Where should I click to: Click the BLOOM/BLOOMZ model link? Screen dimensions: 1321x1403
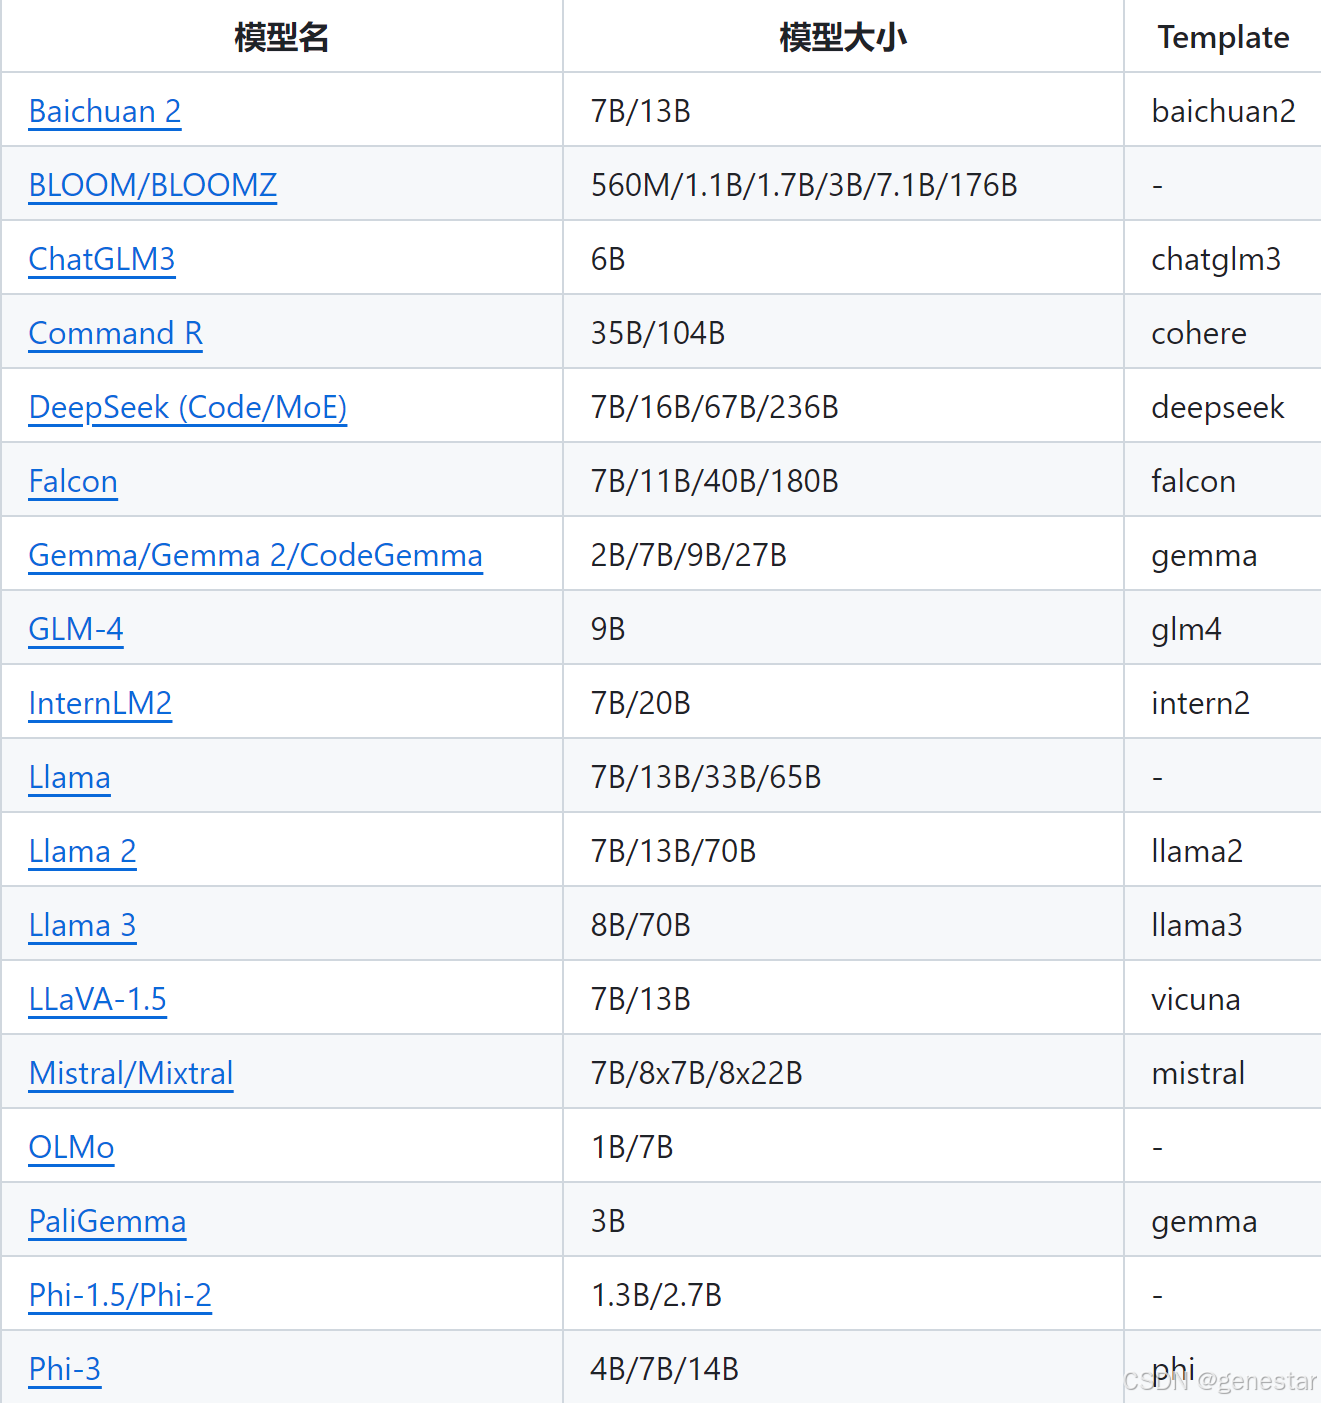click(x=152, y=185)
